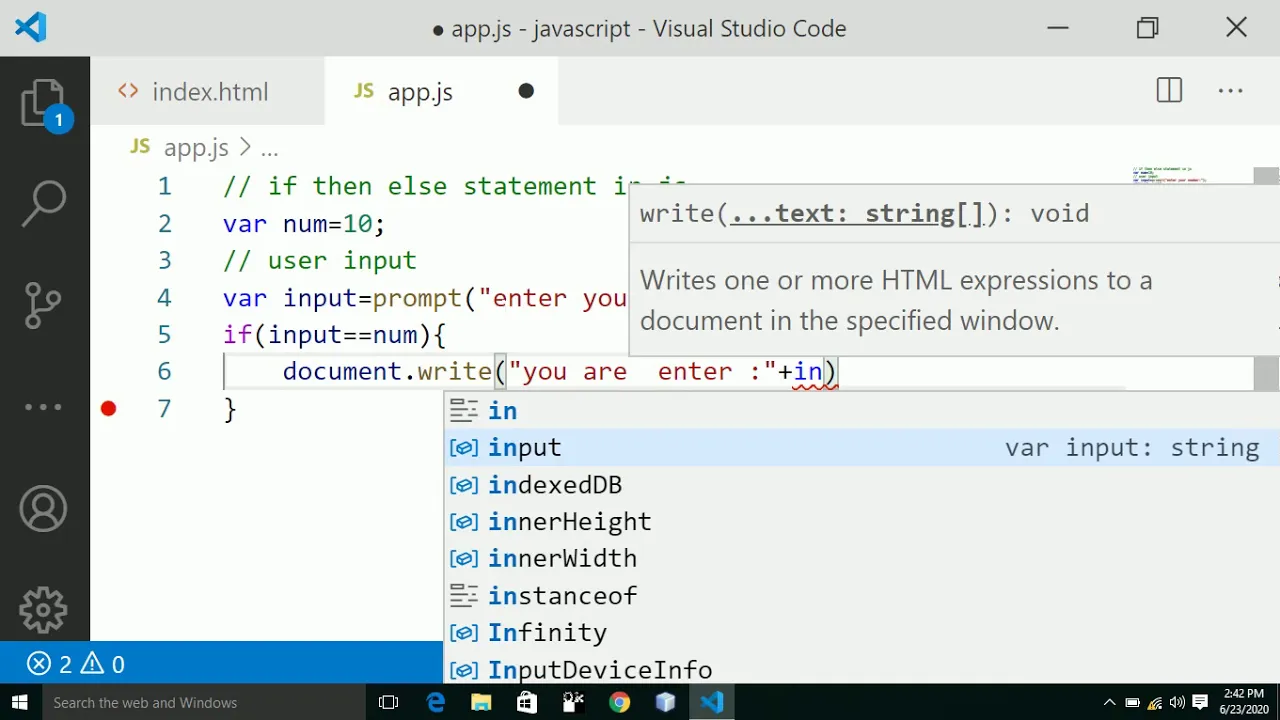Image resolution: width=1280 pixels, height=720 pixels.
Task: Switch to the app.js tab
Action: 442,91
